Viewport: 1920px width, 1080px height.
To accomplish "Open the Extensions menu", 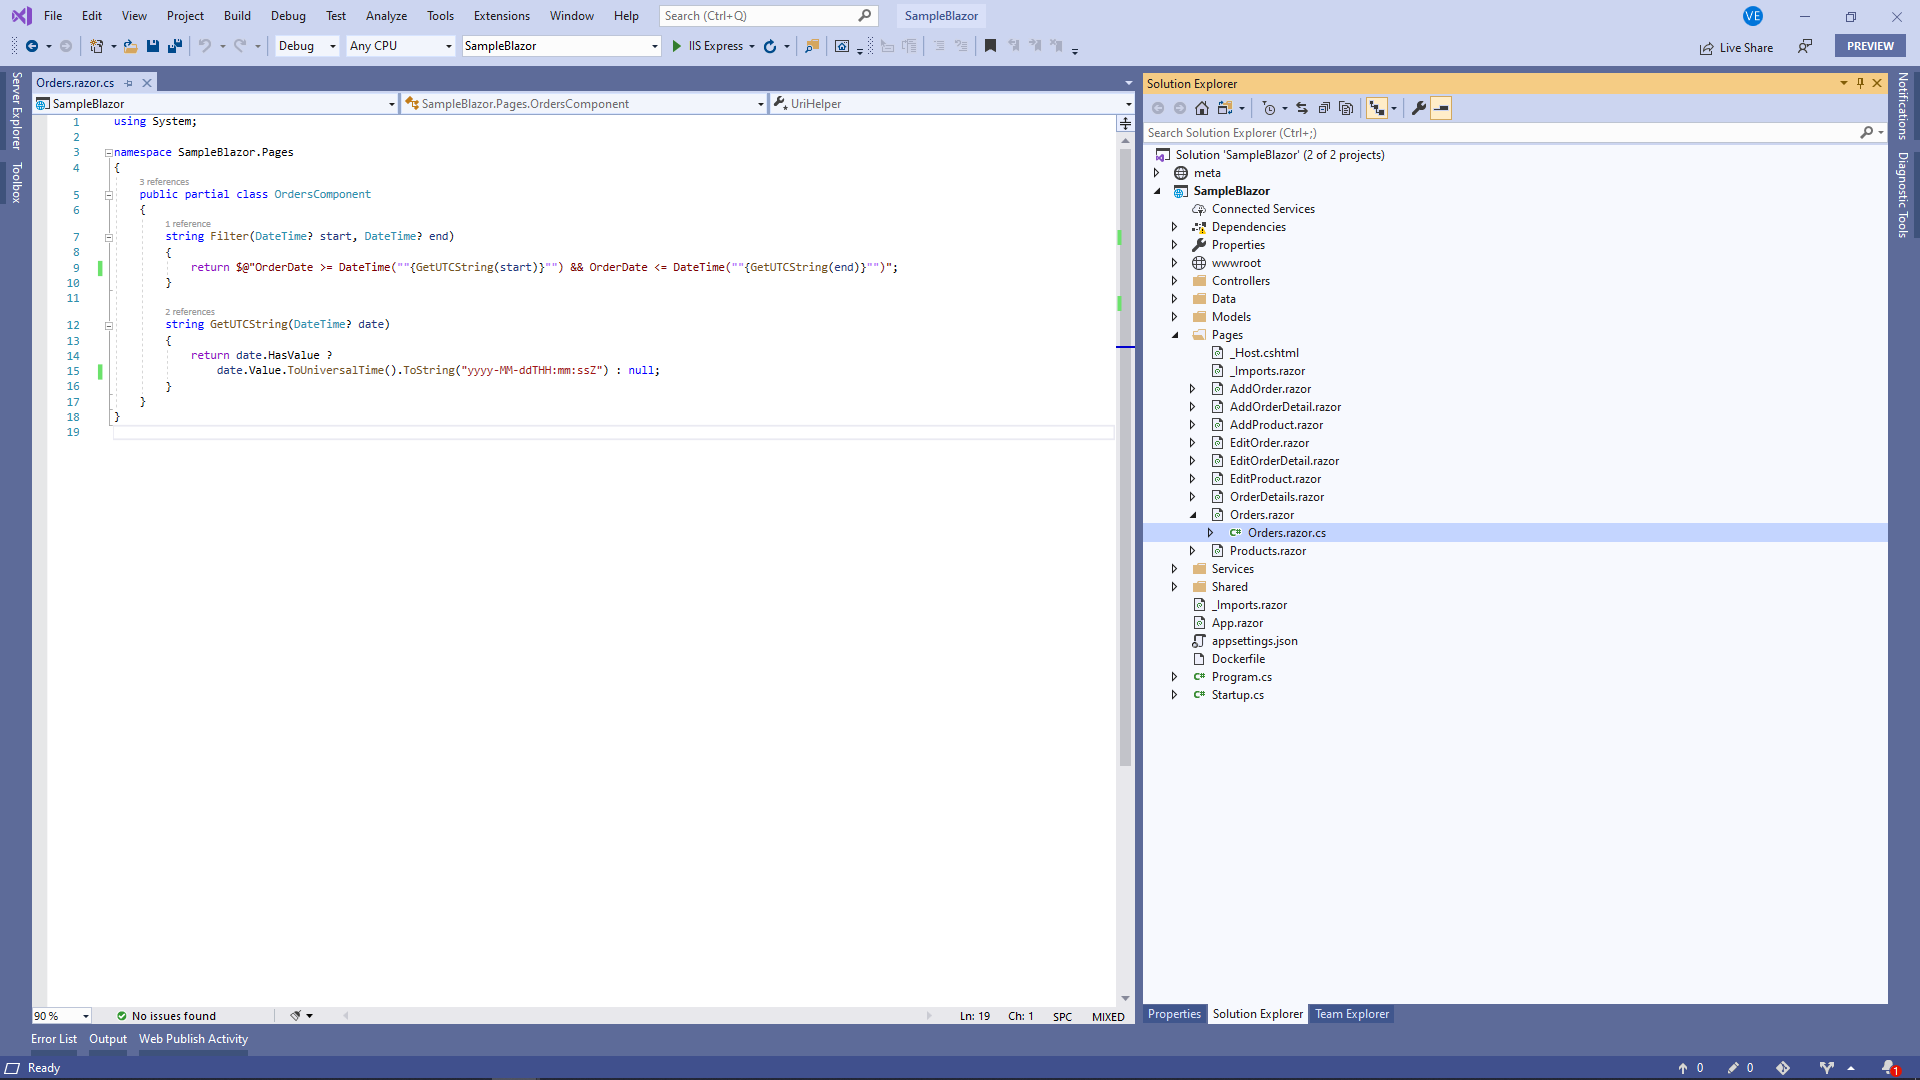I will 502,16.
